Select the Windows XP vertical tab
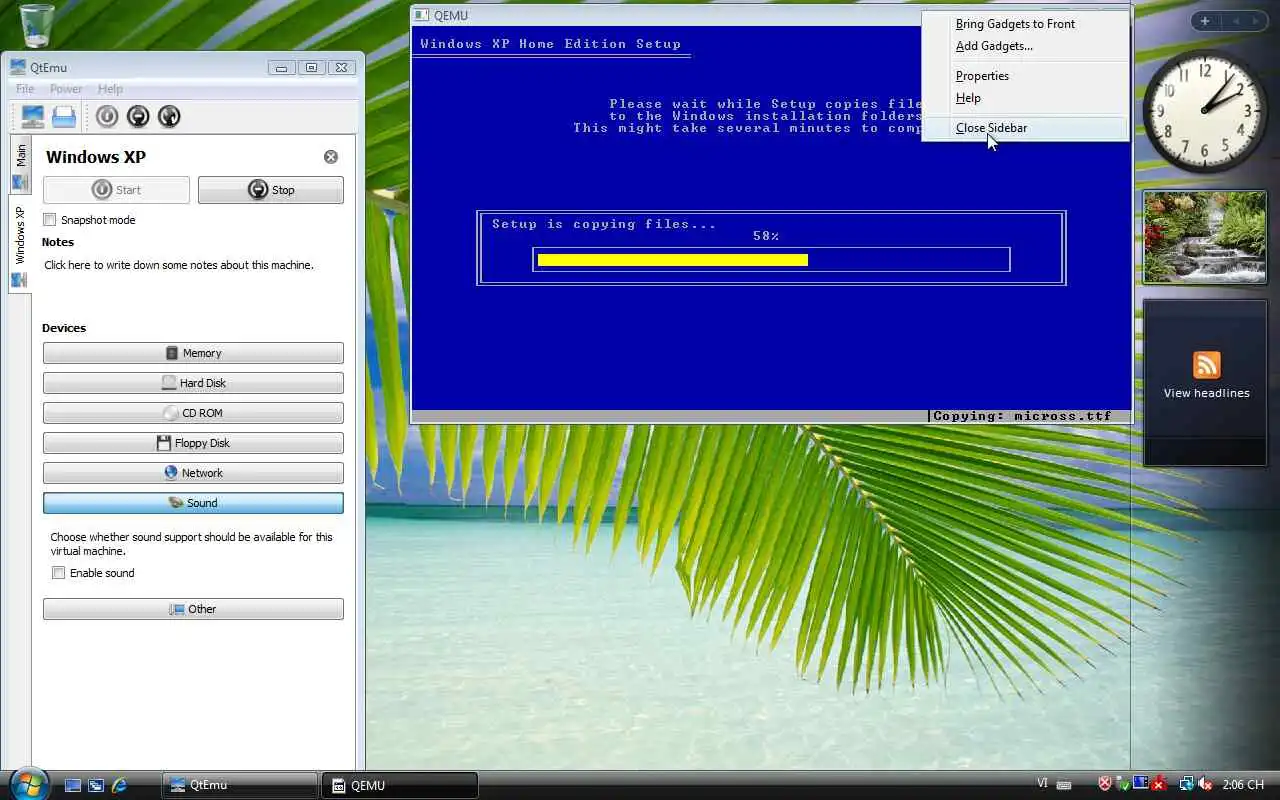The width and height of the screenshot is (1280, 800). [x=20, y=246]
